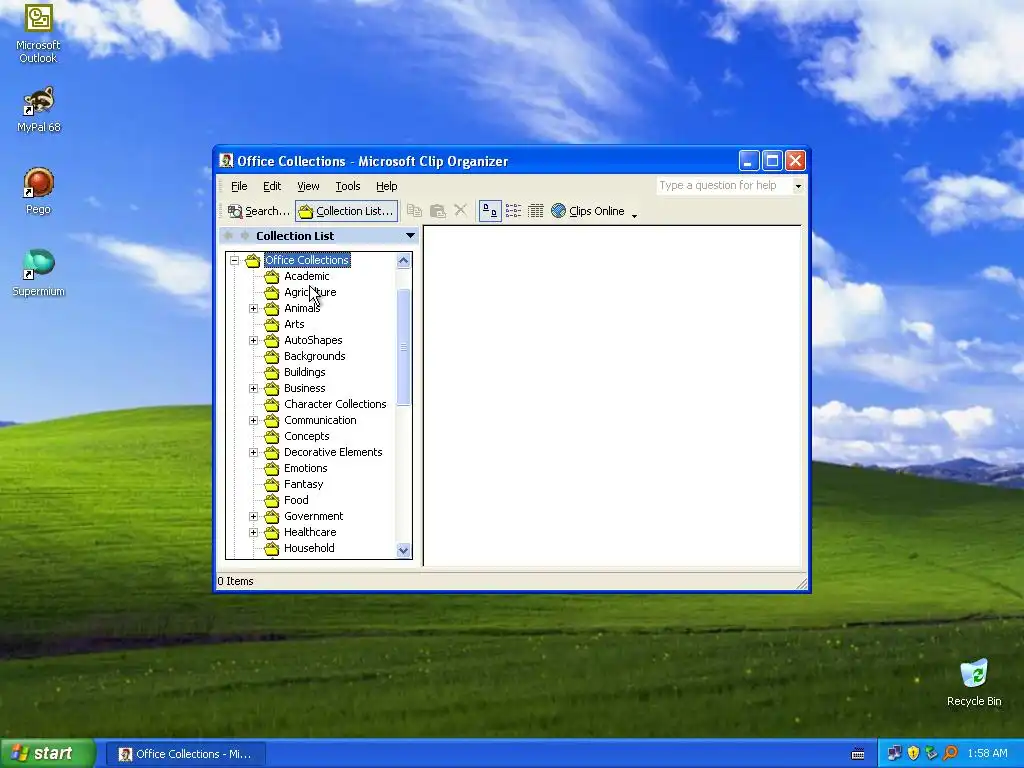Image resolution: width=1024 pixels, height=768 pixels.
Task: Open the Collection List pane dropdown arrow
Action: click(410, 236)
